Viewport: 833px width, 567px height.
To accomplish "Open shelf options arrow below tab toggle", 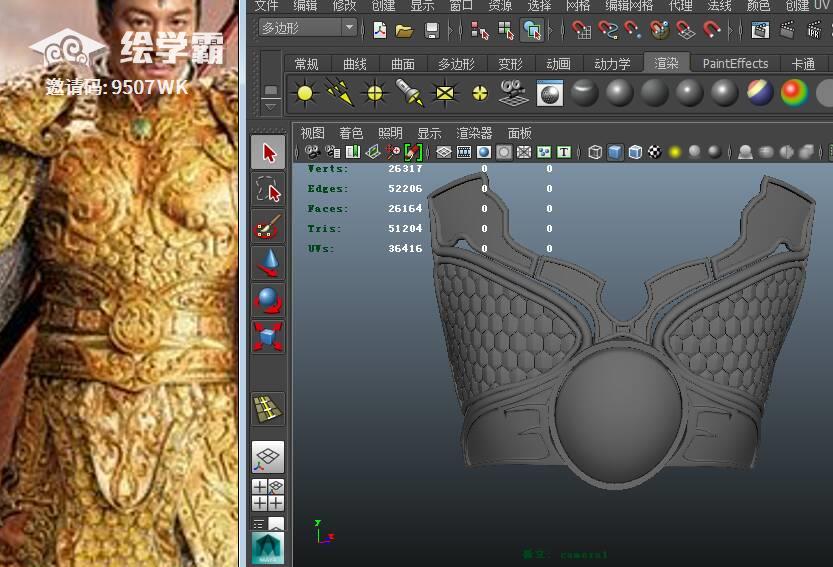I will pyautogui.click(x=270, y=107).
